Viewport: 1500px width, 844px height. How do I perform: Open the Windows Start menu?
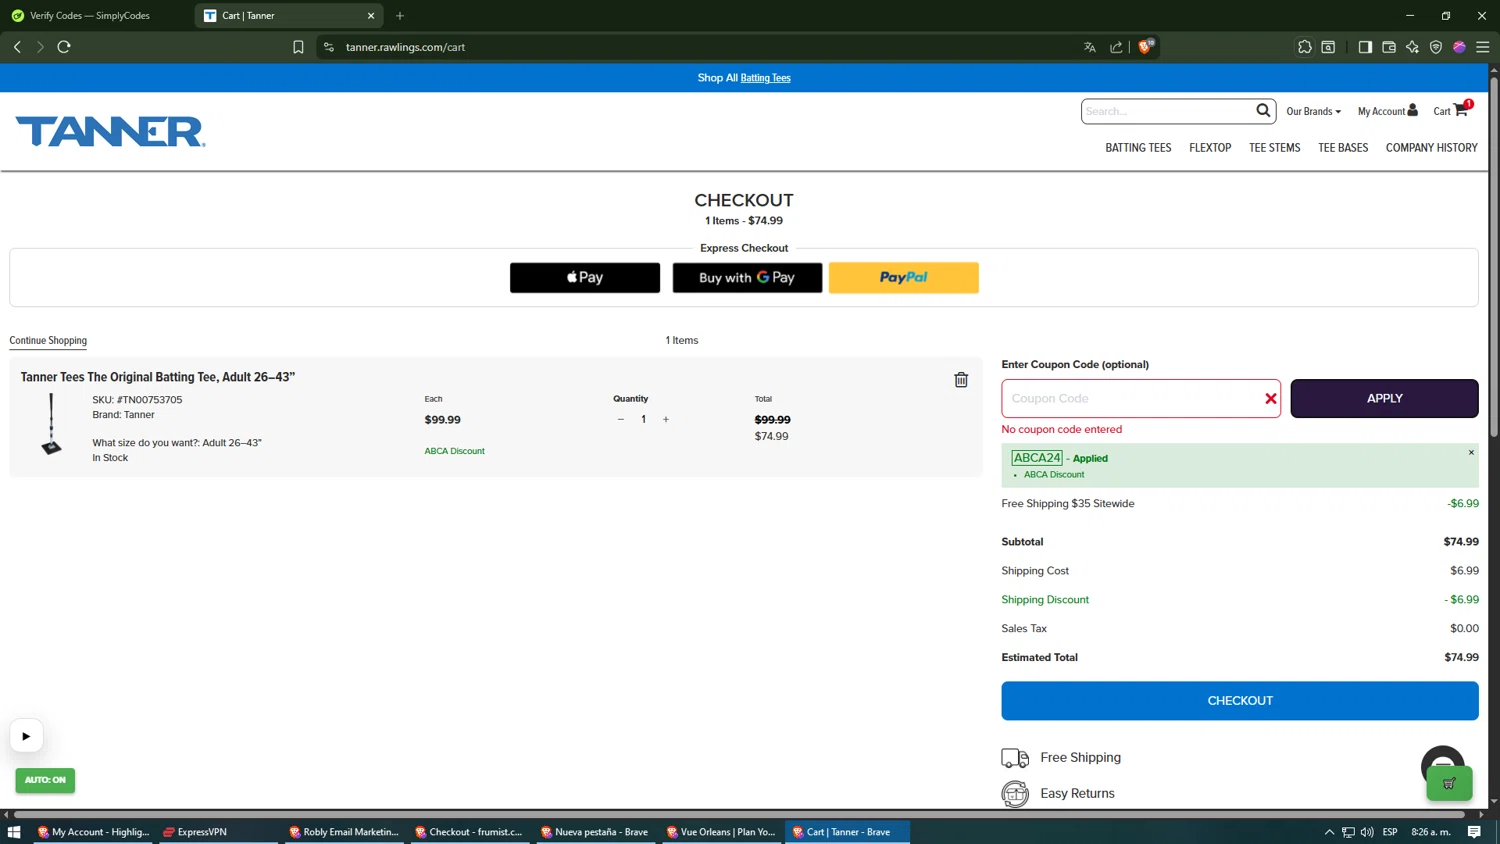(14, 832)
